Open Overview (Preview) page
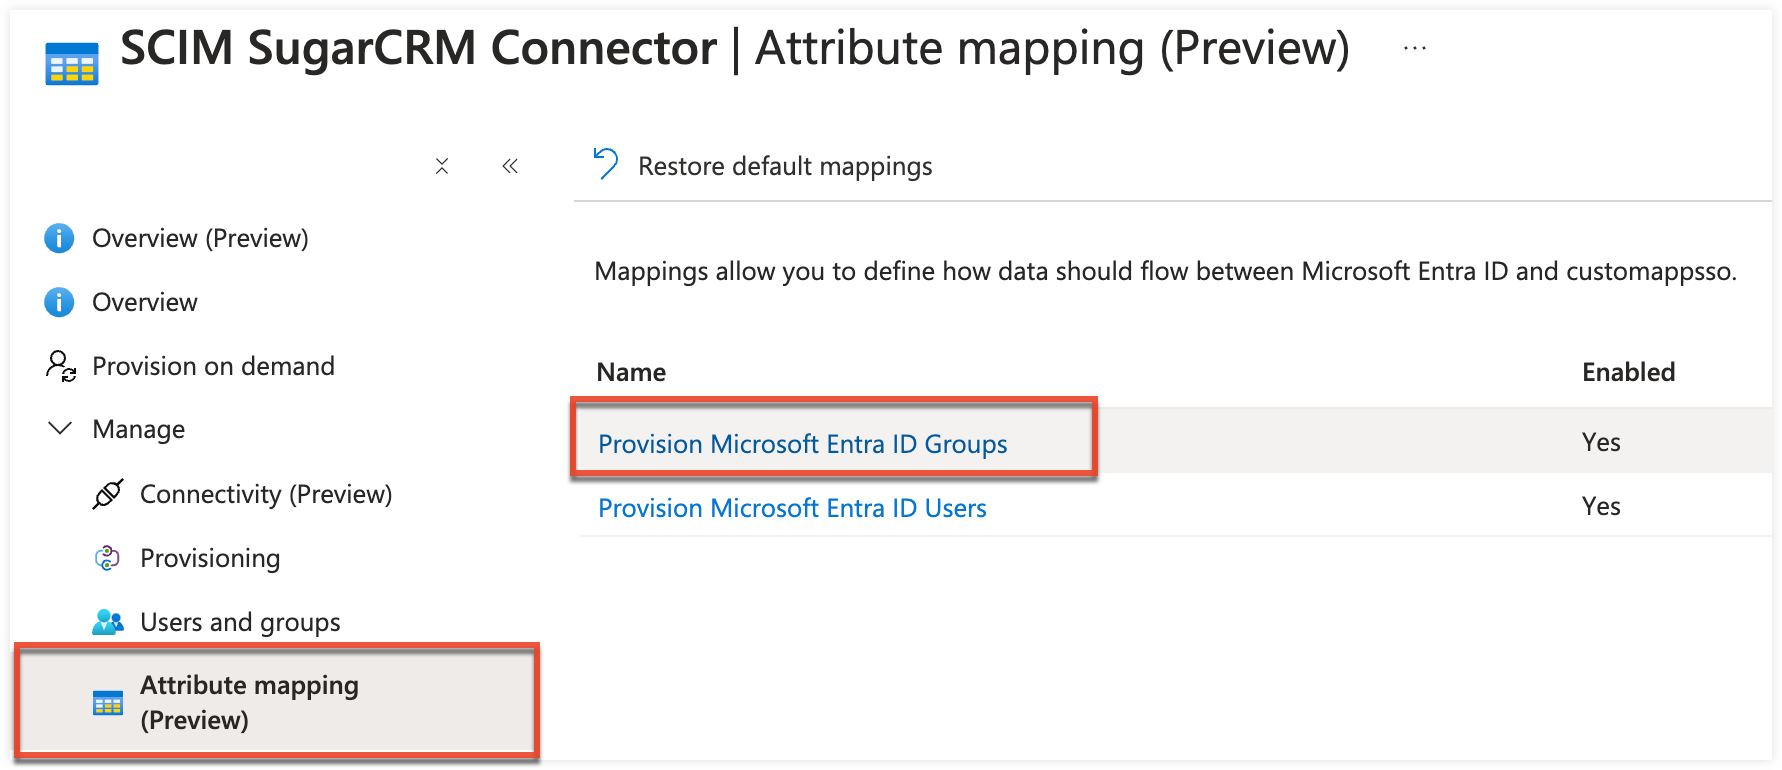The width and height of the screenshot is (1782, 770). pyautogui.click(x=200, y=238)
